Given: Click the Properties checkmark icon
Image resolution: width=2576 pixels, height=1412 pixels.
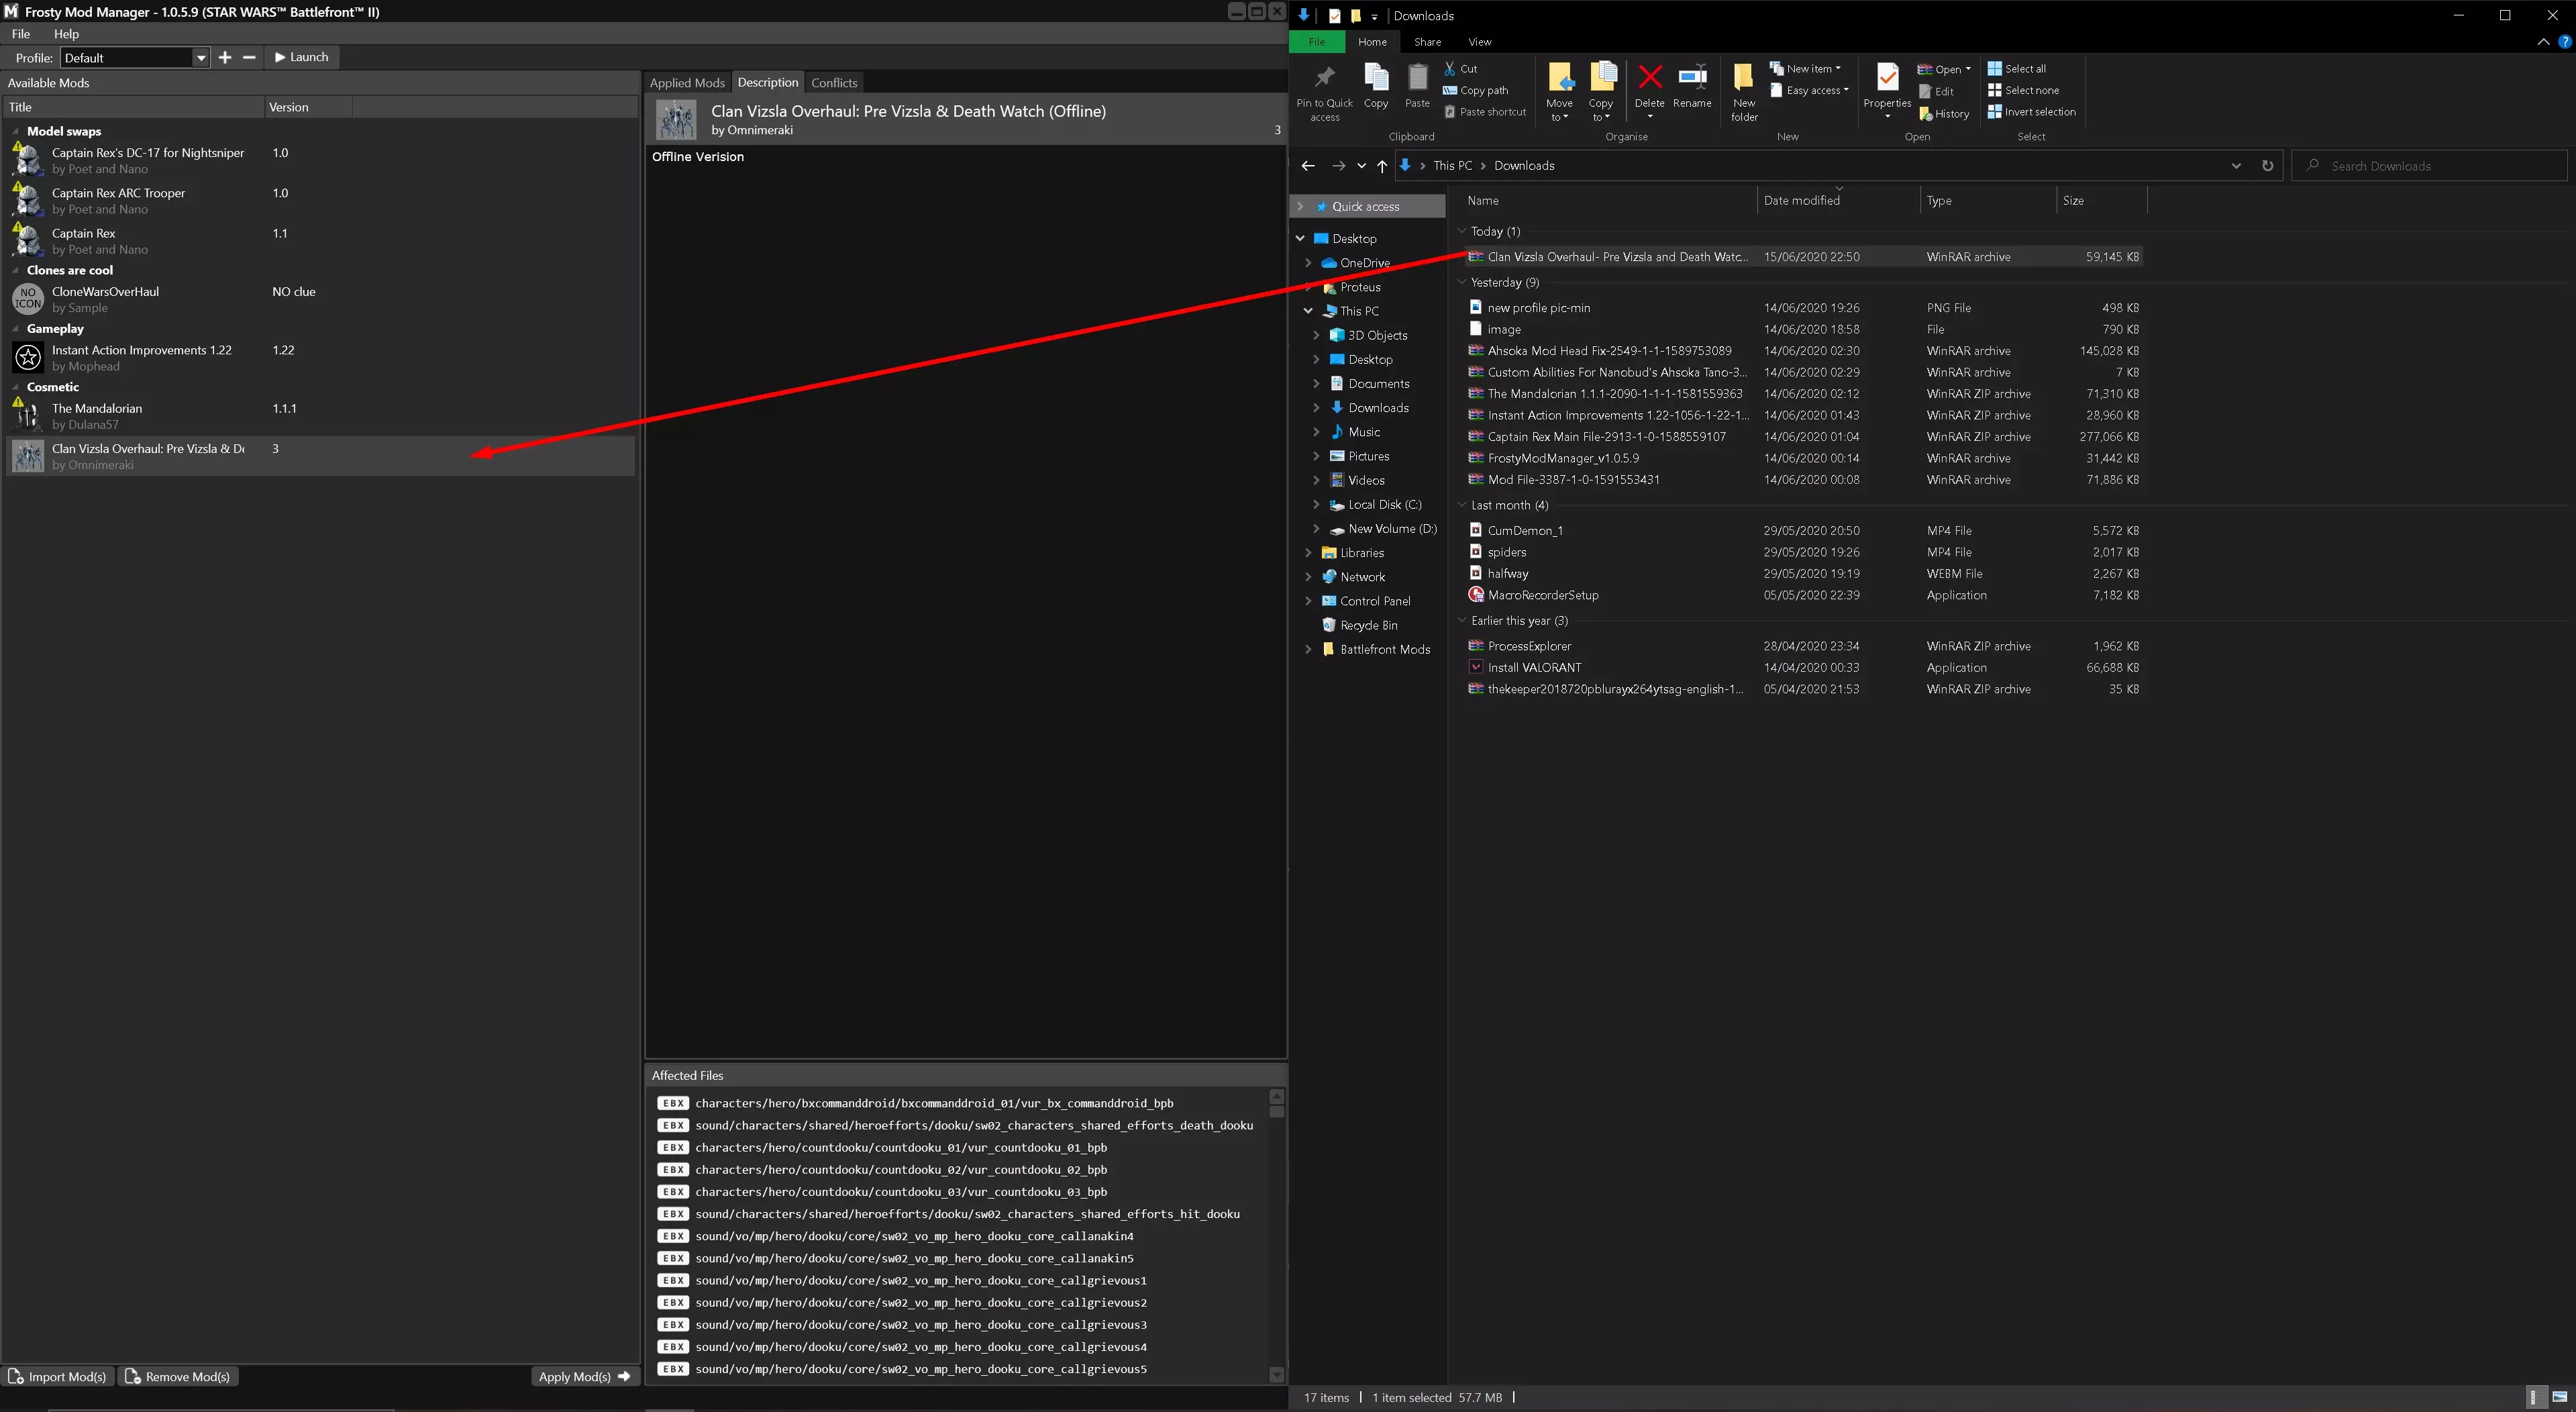Looking at the screenshot, I should [1887, 77].
